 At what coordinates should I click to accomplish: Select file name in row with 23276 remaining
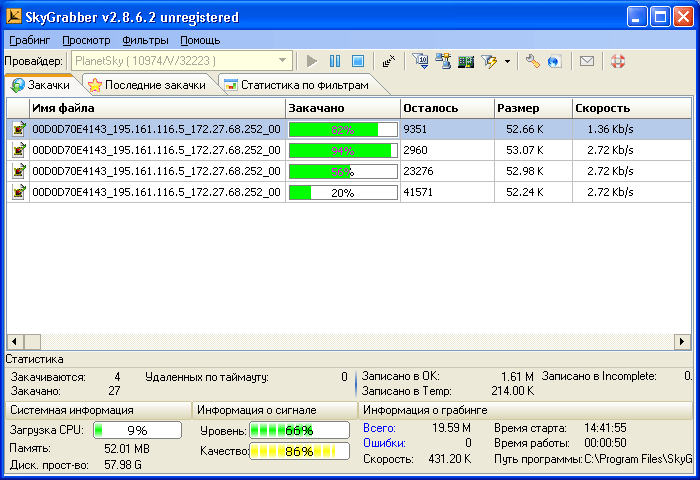156,171
